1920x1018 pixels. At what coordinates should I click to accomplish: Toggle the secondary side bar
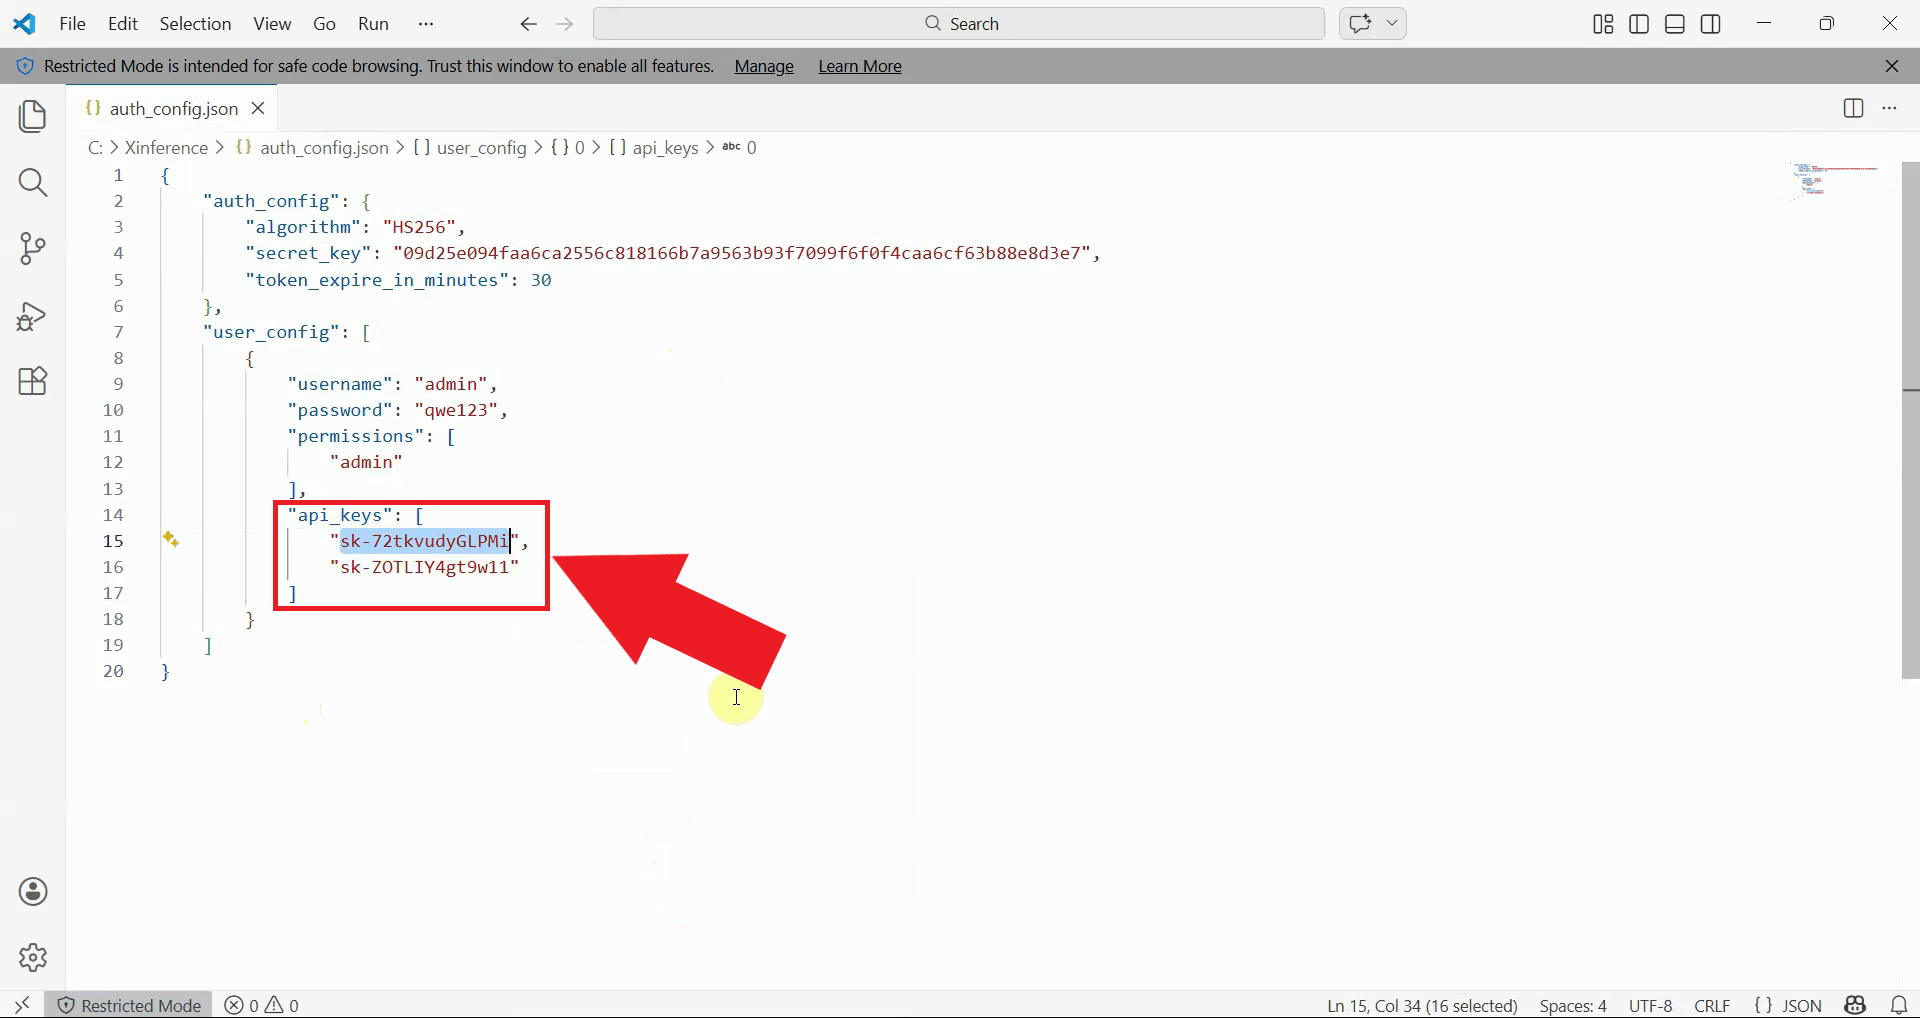coord(1710,23)
